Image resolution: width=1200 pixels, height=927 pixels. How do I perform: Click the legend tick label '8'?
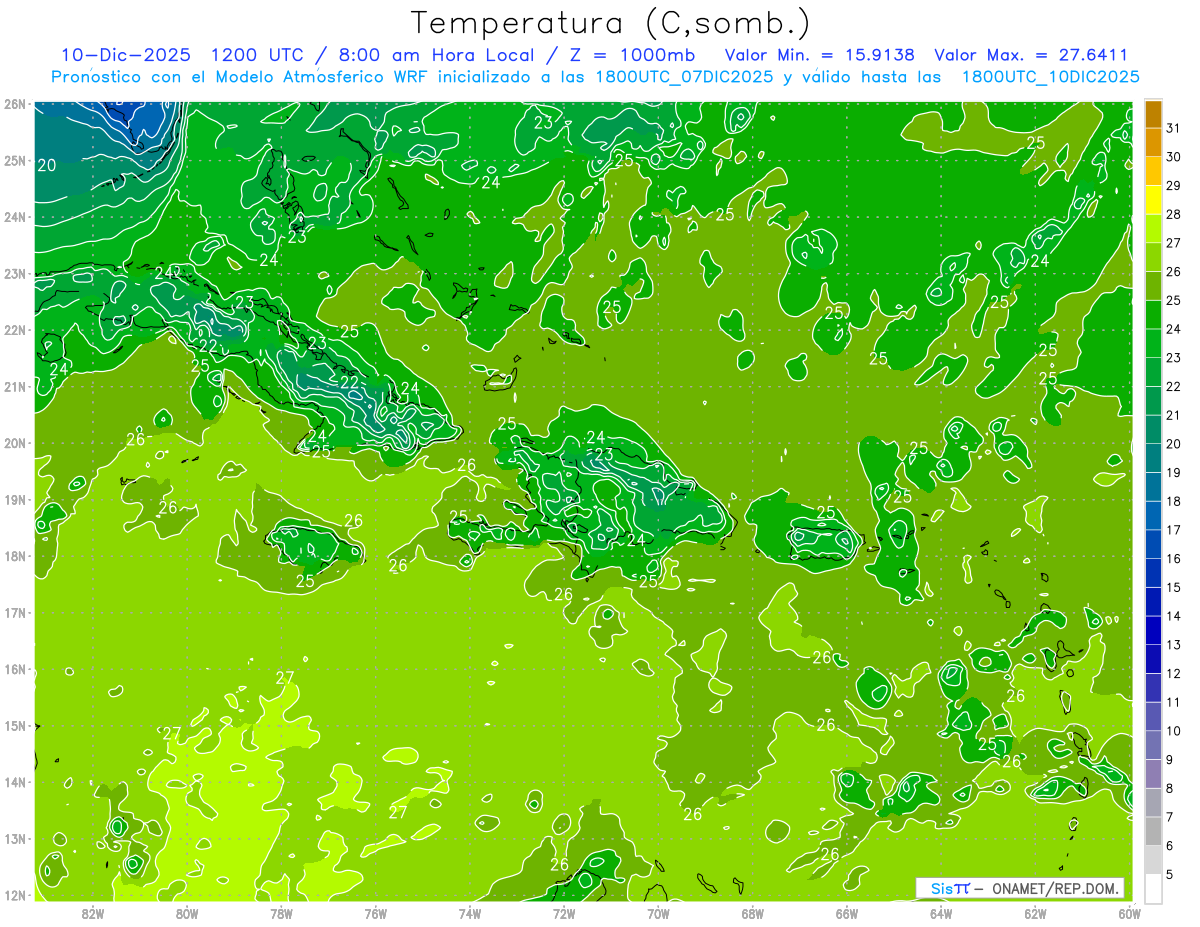tap(1171, 789)
